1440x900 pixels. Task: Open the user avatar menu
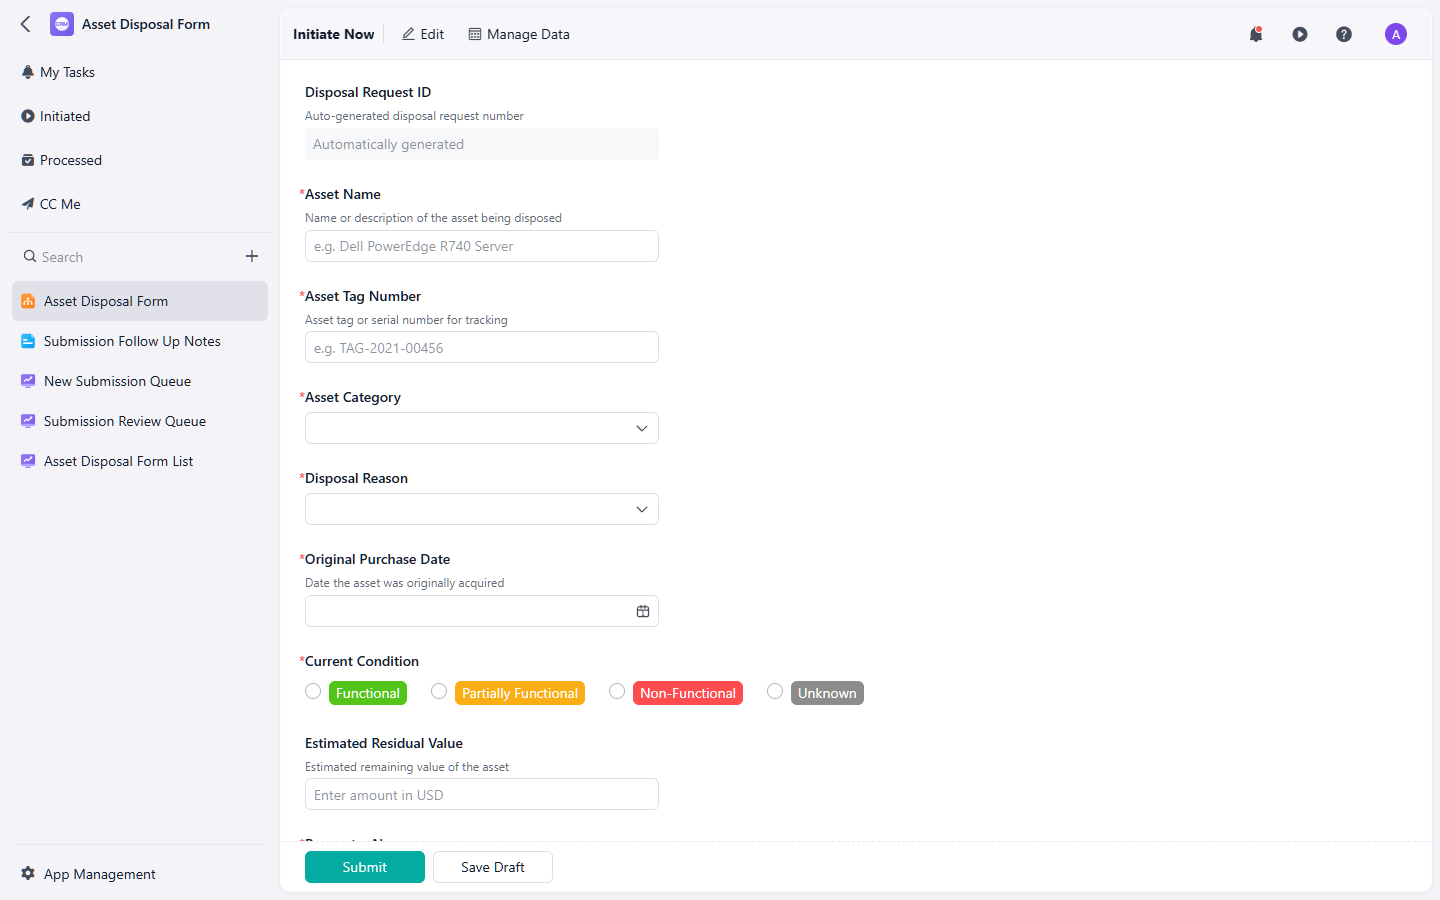point(1396,34)
